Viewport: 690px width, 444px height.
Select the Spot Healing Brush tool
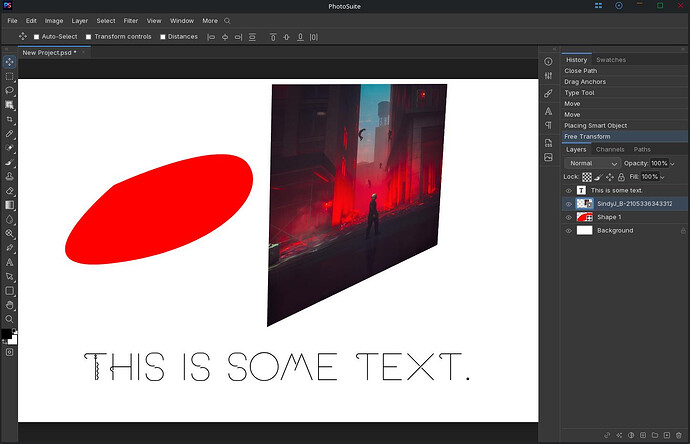tap(9, 148)
